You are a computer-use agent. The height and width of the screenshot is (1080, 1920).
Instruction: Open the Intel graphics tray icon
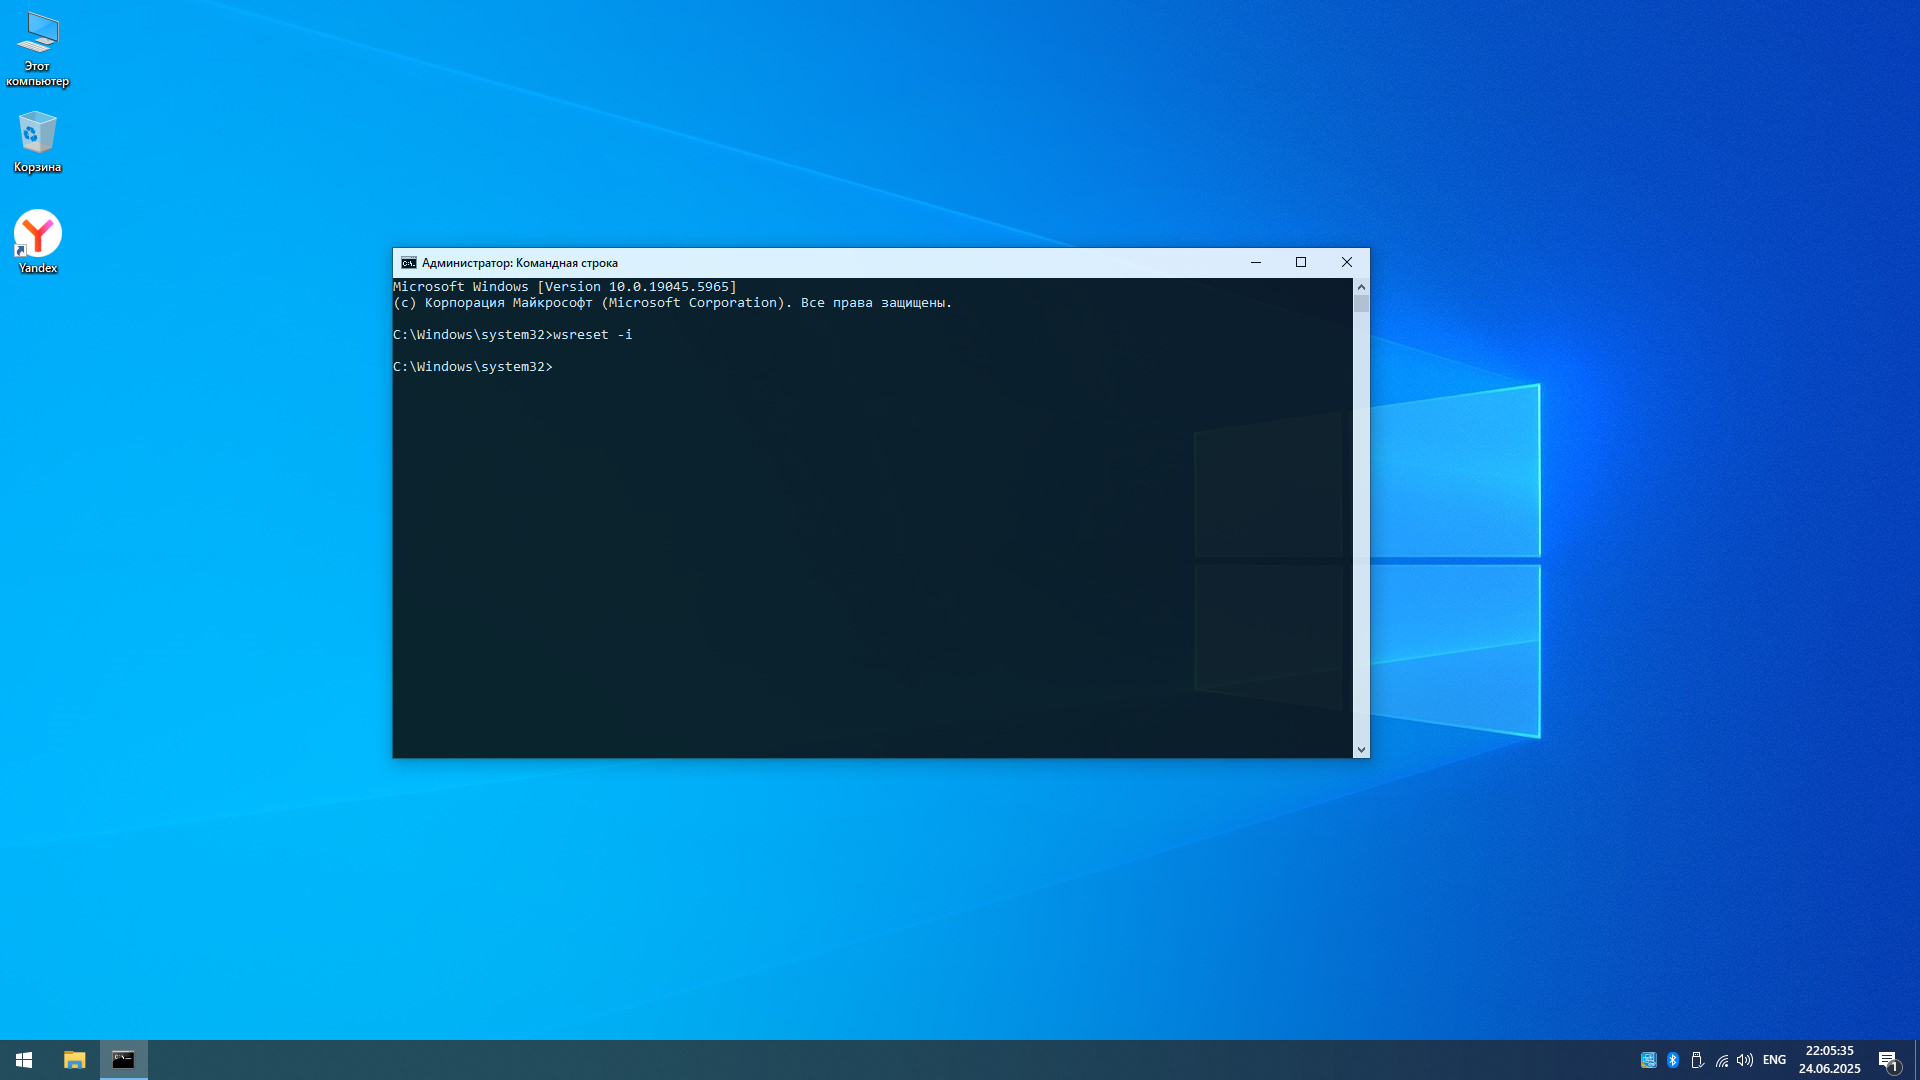(x=1648, y=1060)
